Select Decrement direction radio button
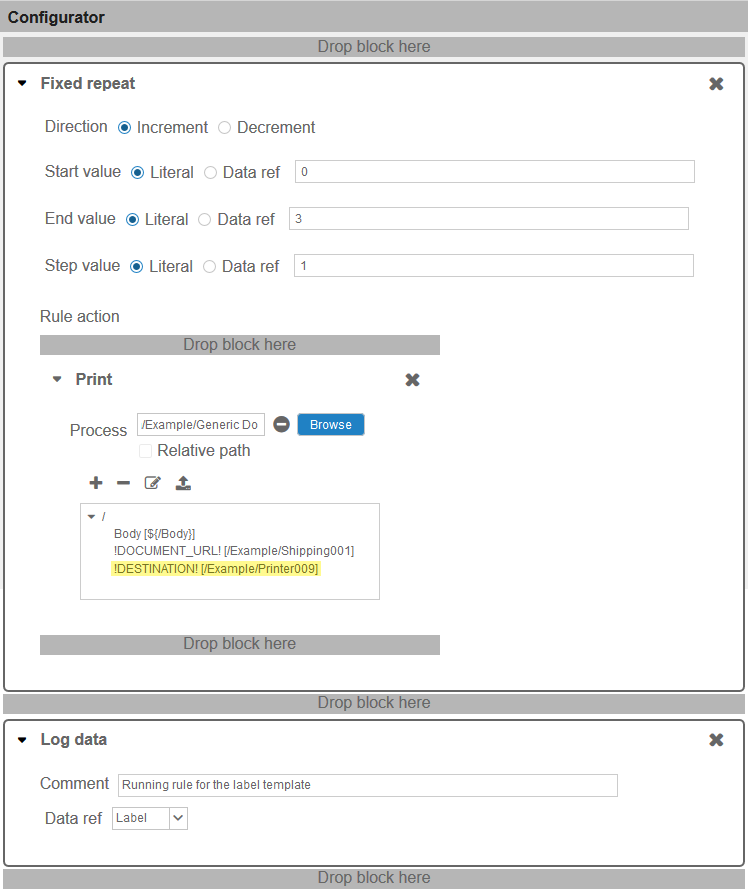 point(225,128)
